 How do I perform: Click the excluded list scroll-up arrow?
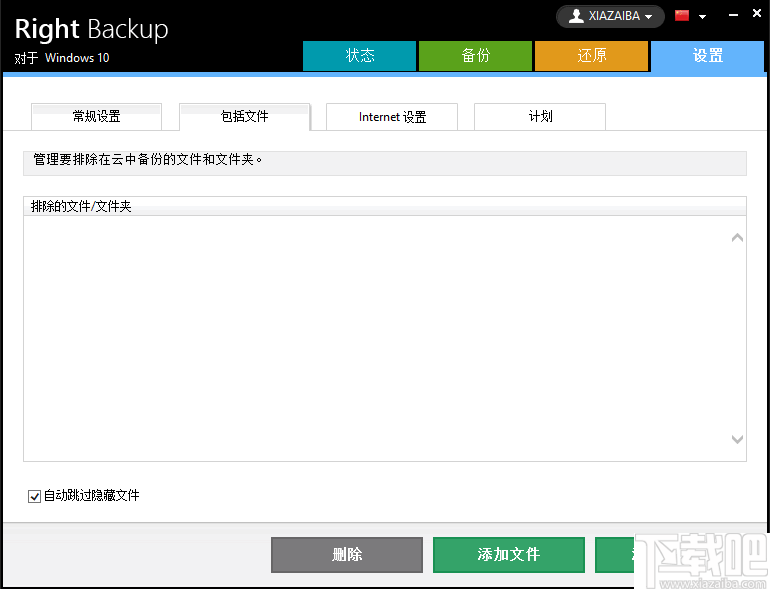737,238
